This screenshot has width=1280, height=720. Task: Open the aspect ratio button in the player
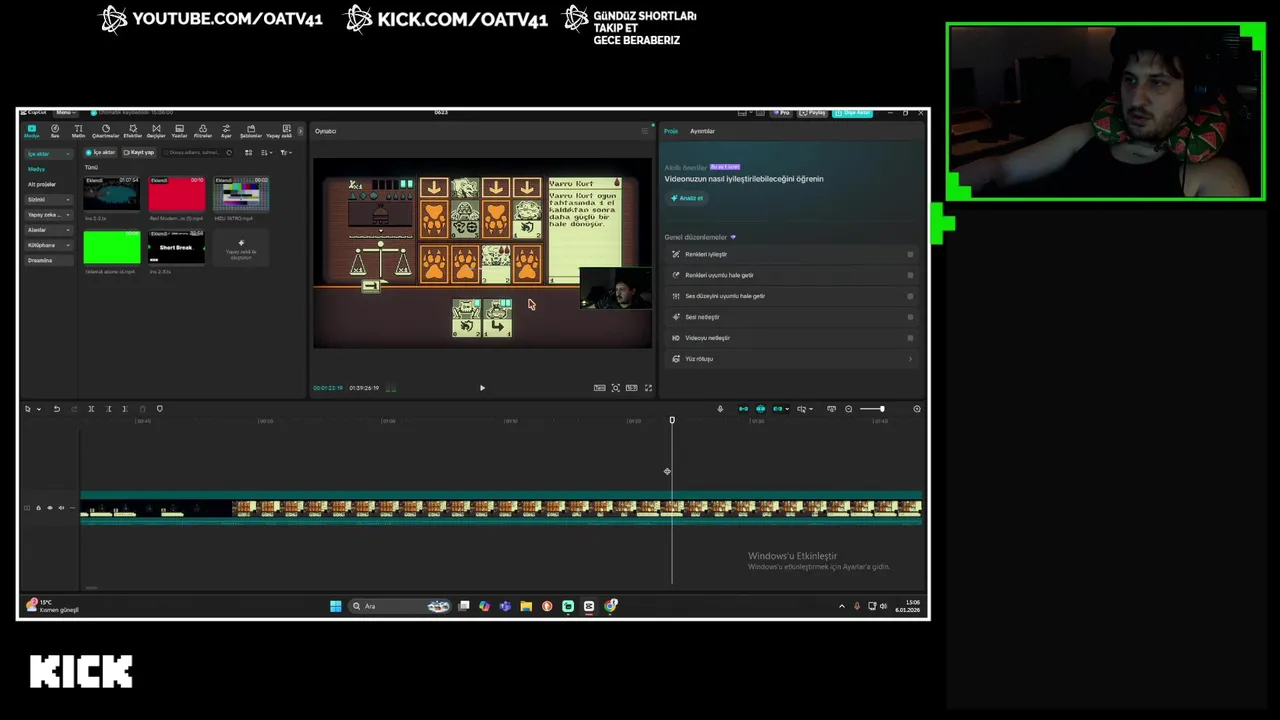tap(632, 388)
